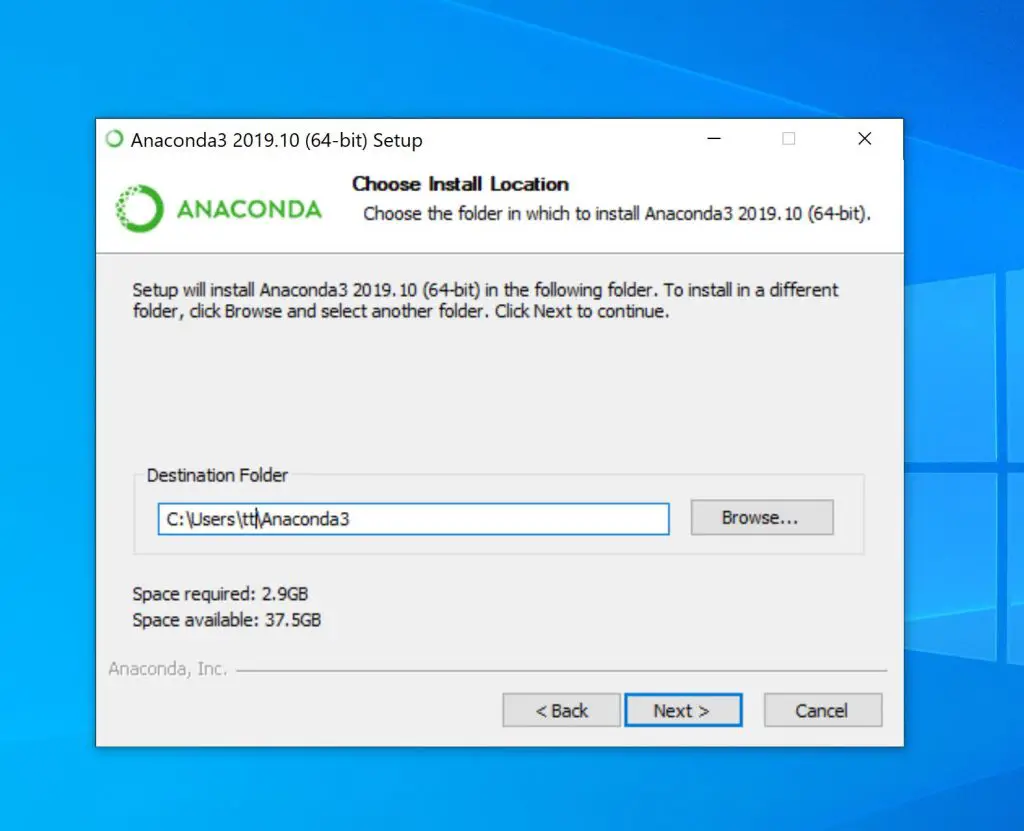Close the Anaconda3 Setup window

[x=865, y=138]
